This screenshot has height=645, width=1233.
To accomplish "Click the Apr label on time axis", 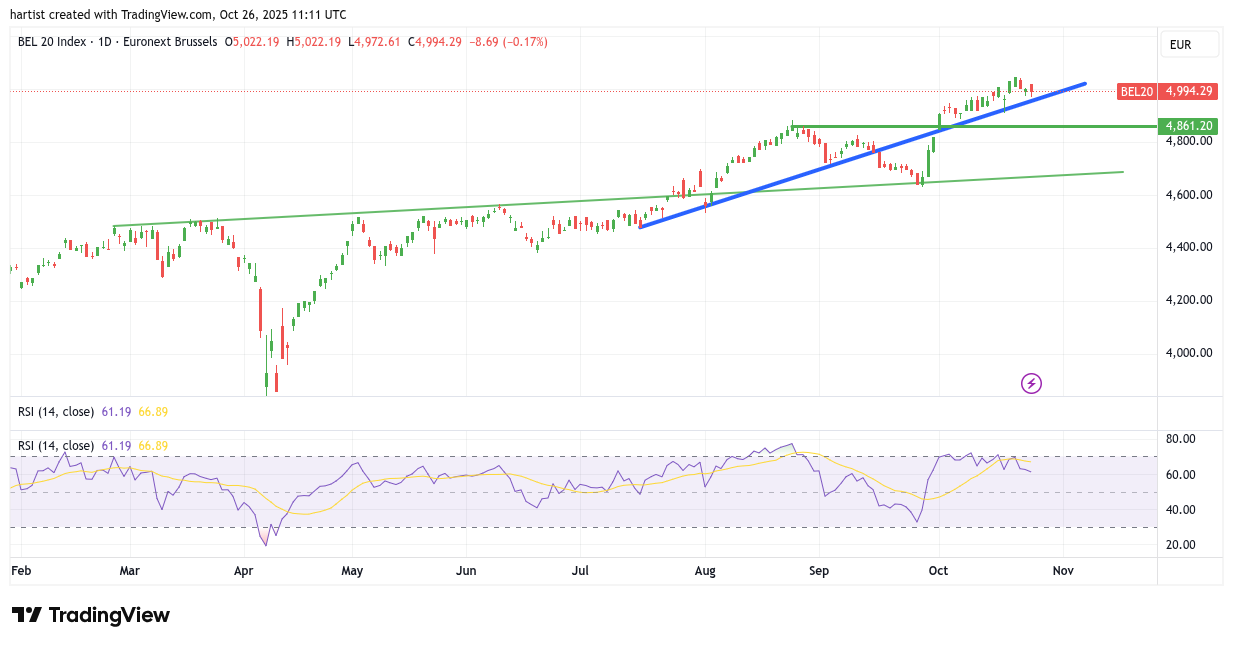I will click(244, 570).
